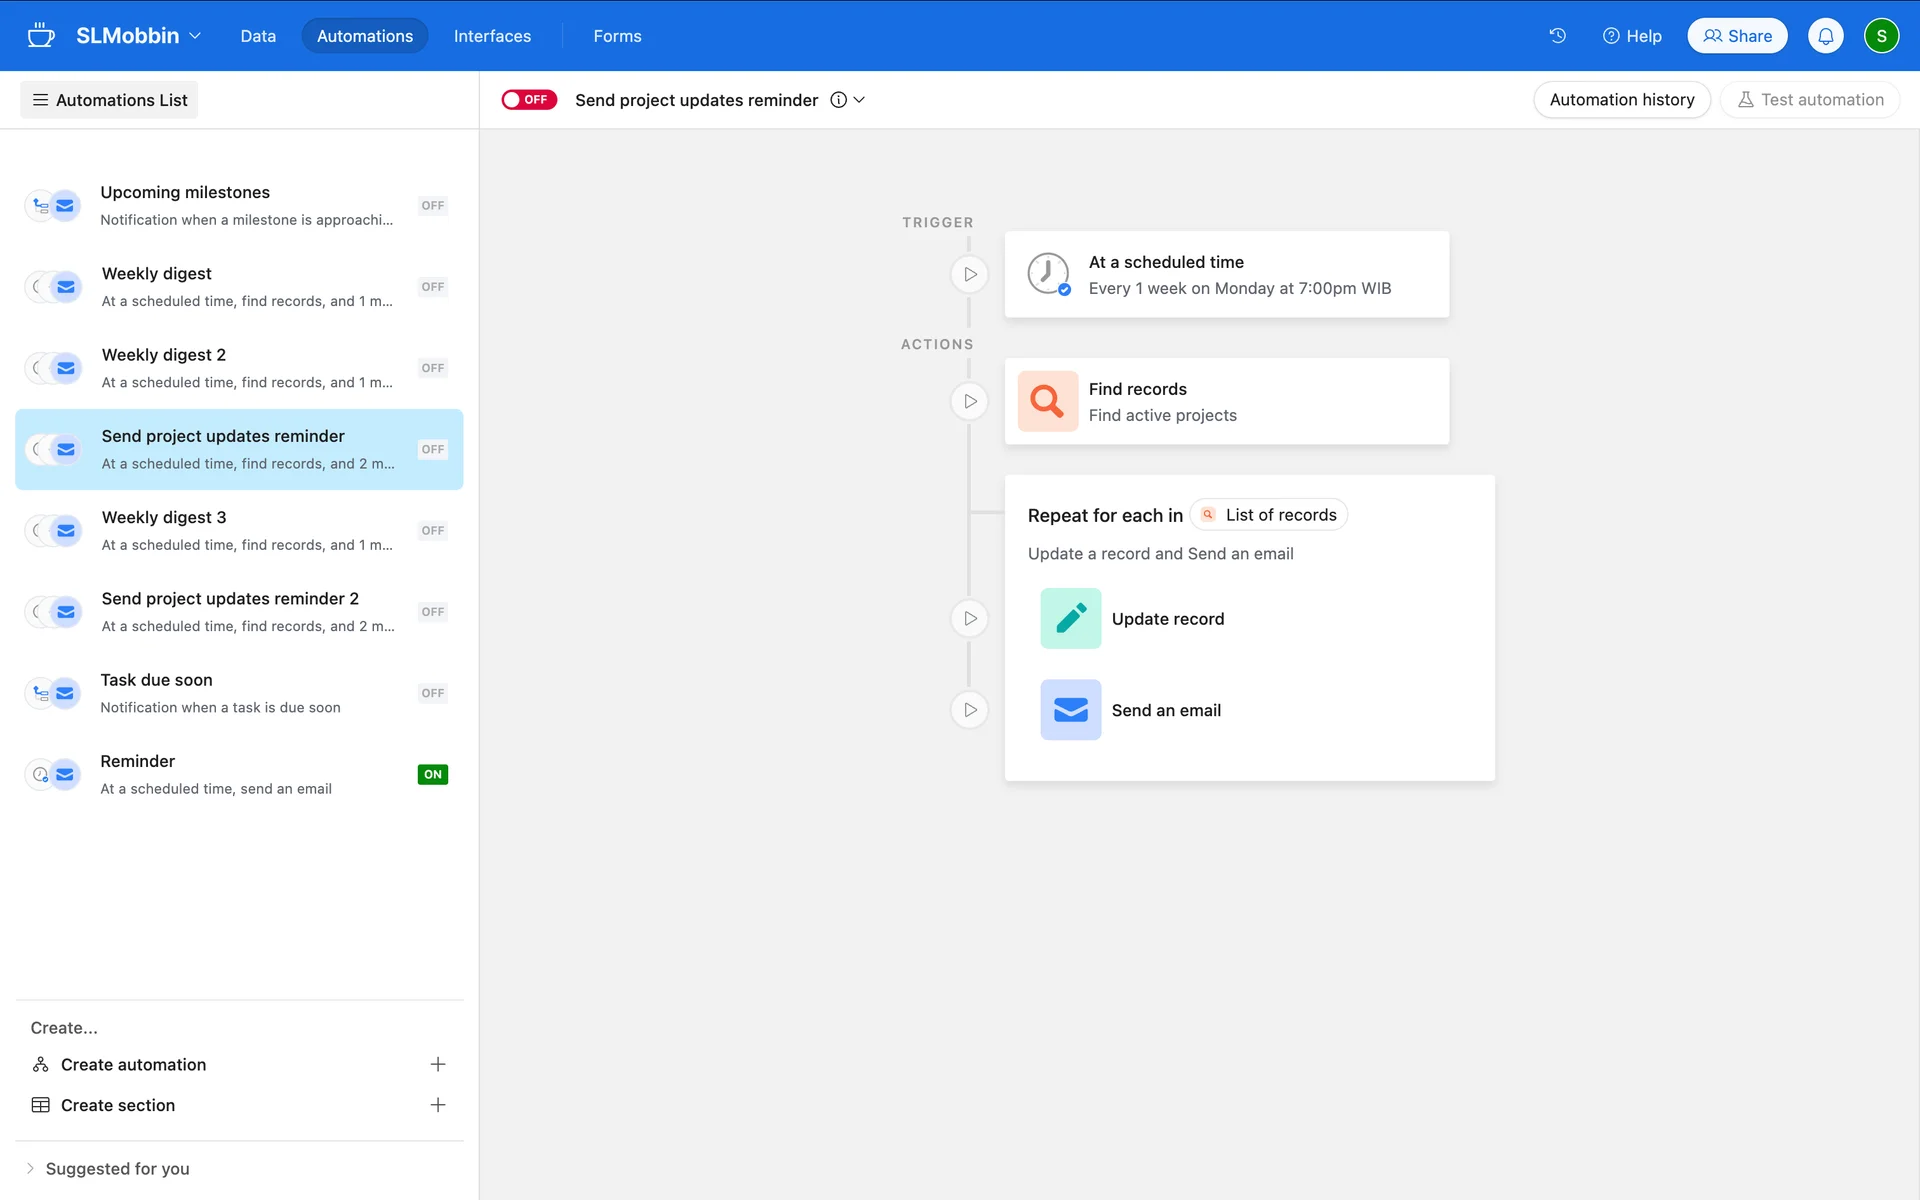Click the Share button

(x=1737, y=36)
